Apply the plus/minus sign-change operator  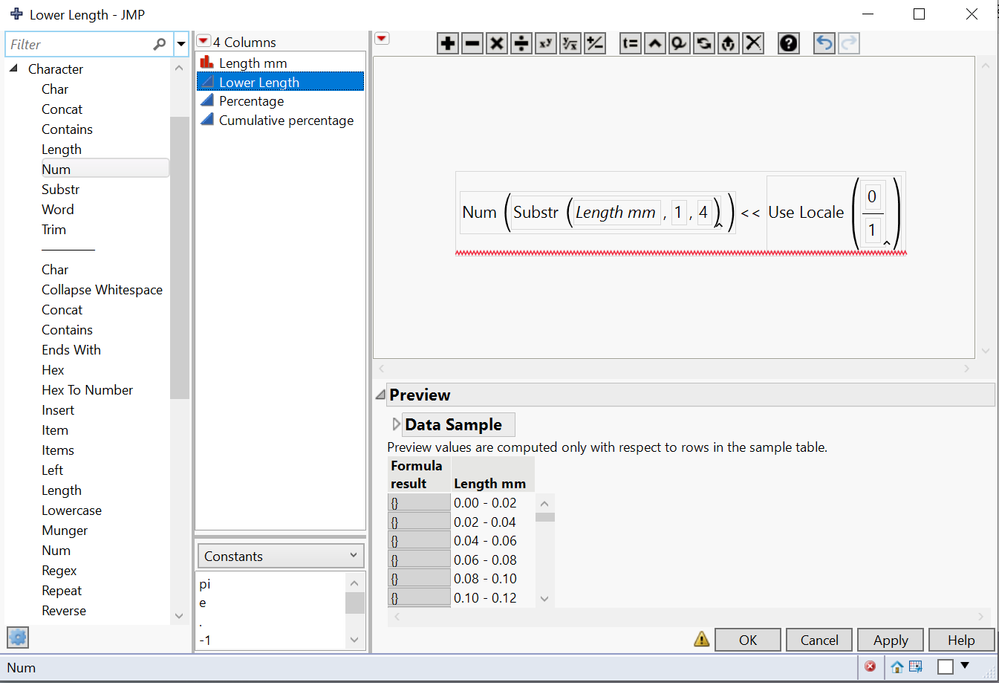point(594,43)
